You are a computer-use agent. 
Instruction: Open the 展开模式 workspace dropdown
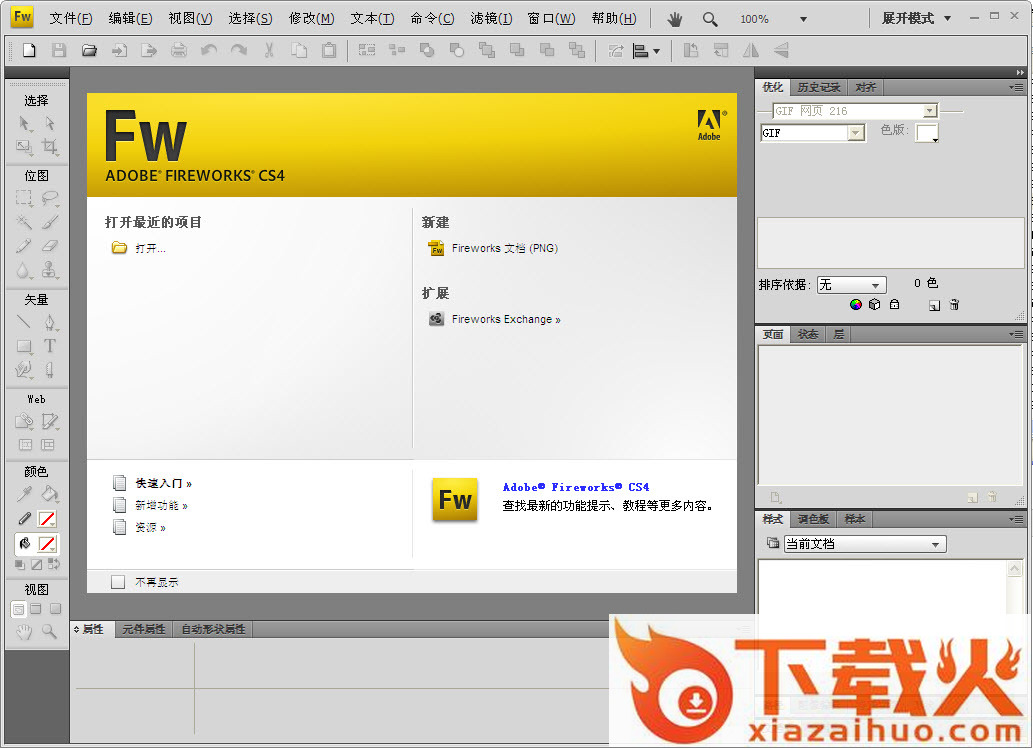916,18
